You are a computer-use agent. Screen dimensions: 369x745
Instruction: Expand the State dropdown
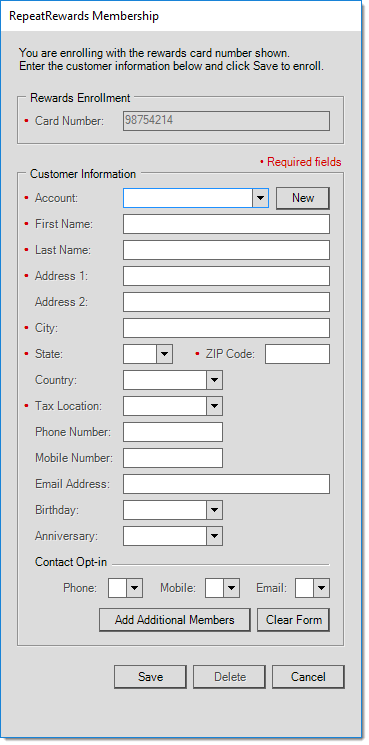(x=164, y=354)
